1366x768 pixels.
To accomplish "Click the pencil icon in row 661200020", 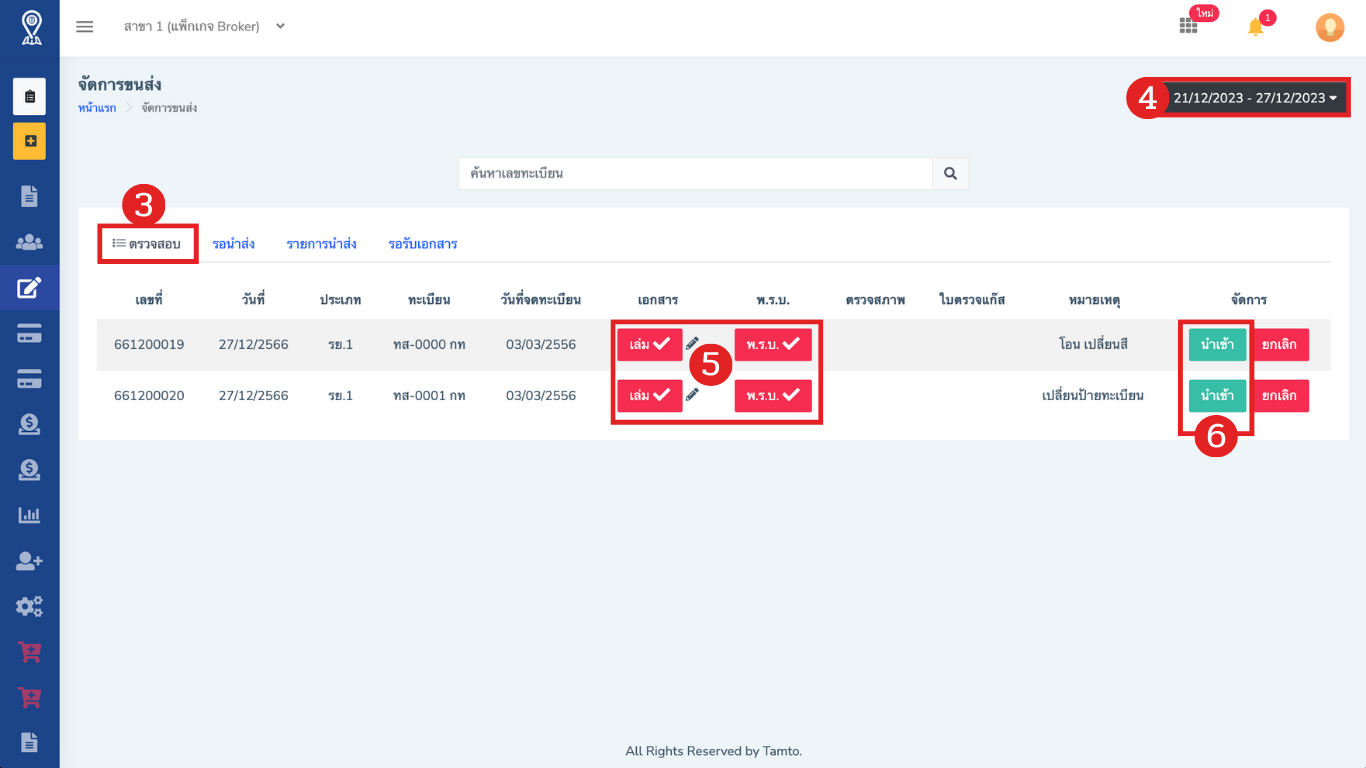I will [x=692, y=395].
